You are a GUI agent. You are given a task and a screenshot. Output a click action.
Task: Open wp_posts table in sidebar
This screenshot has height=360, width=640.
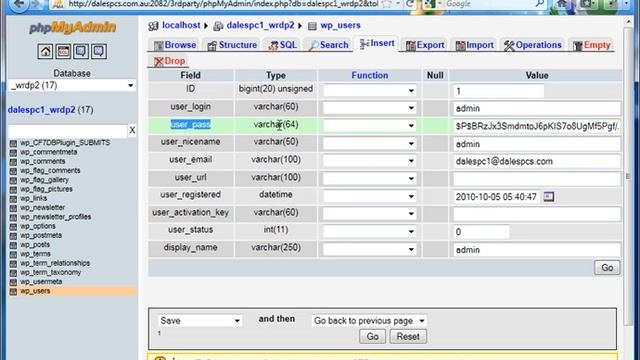(x=35, y=244)
